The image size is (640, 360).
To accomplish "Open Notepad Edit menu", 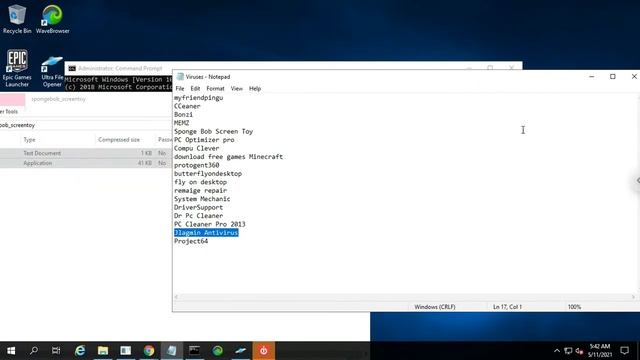I will [x=196, y=89].
